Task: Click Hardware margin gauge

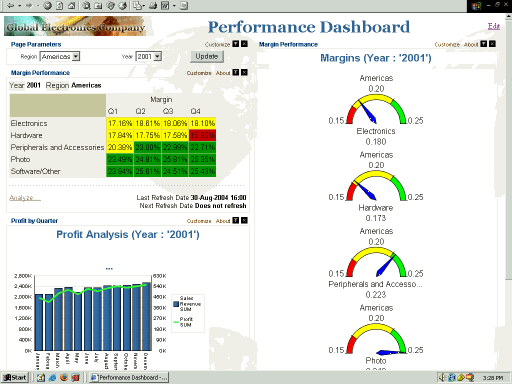Action: [376, 186]
